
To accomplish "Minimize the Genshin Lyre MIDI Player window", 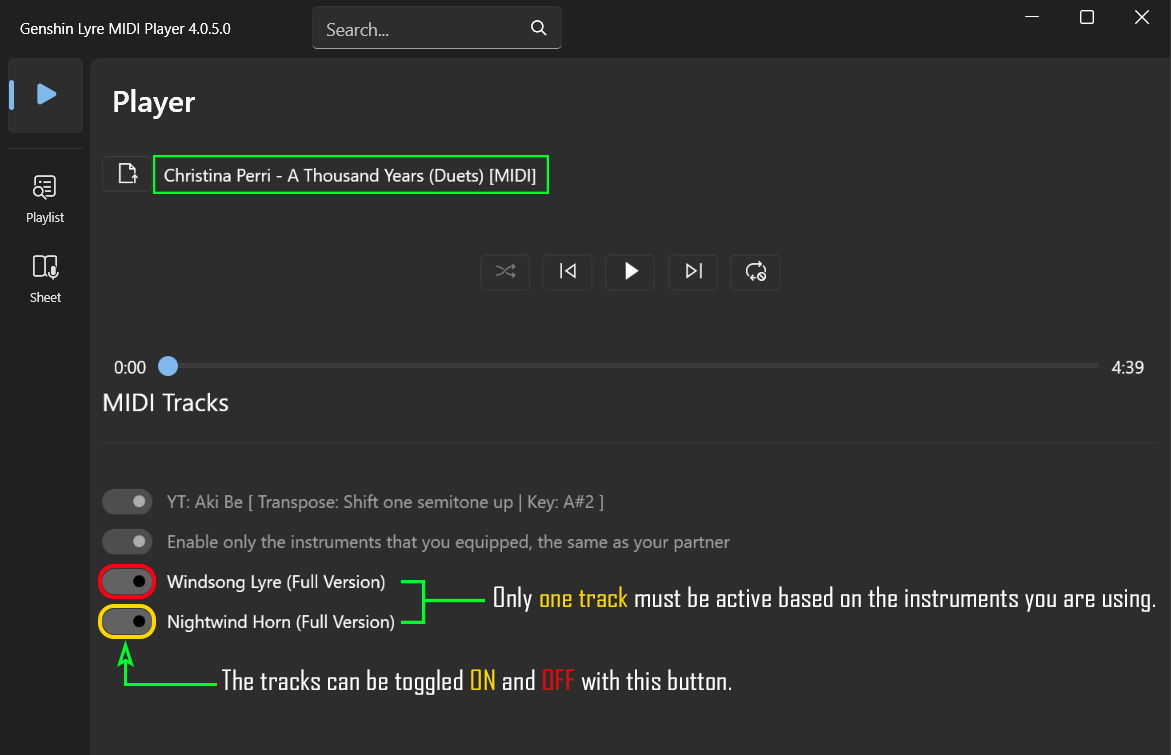I will point(1032,16).
